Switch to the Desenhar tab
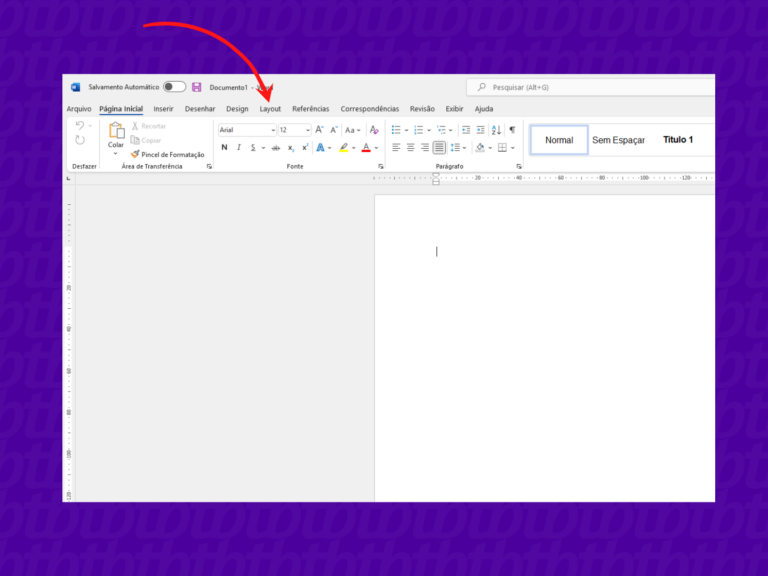Viewport: 768px width, 576px height. point(200,109)
